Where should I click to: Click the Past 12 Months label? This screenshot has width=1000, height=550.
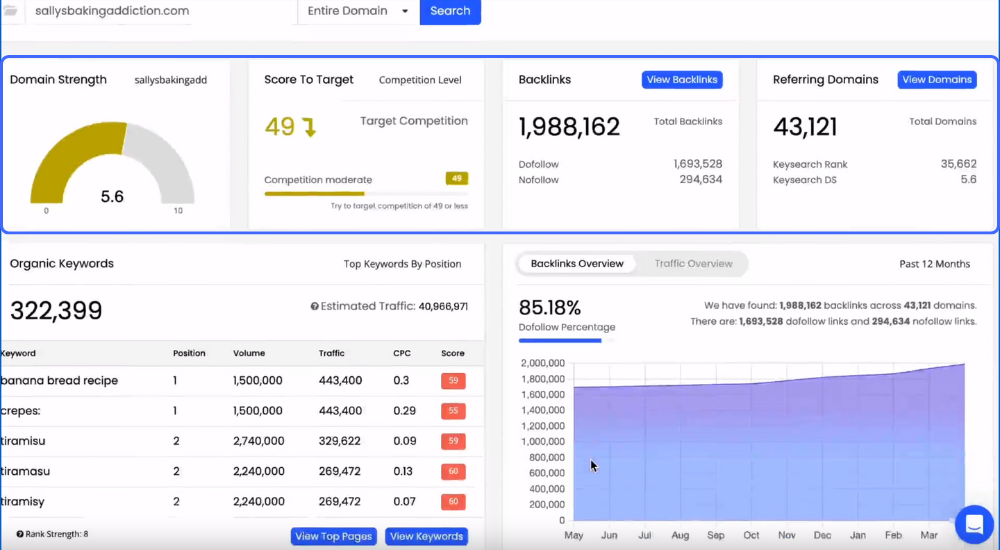pyautogui.click(x=935, y=264)
